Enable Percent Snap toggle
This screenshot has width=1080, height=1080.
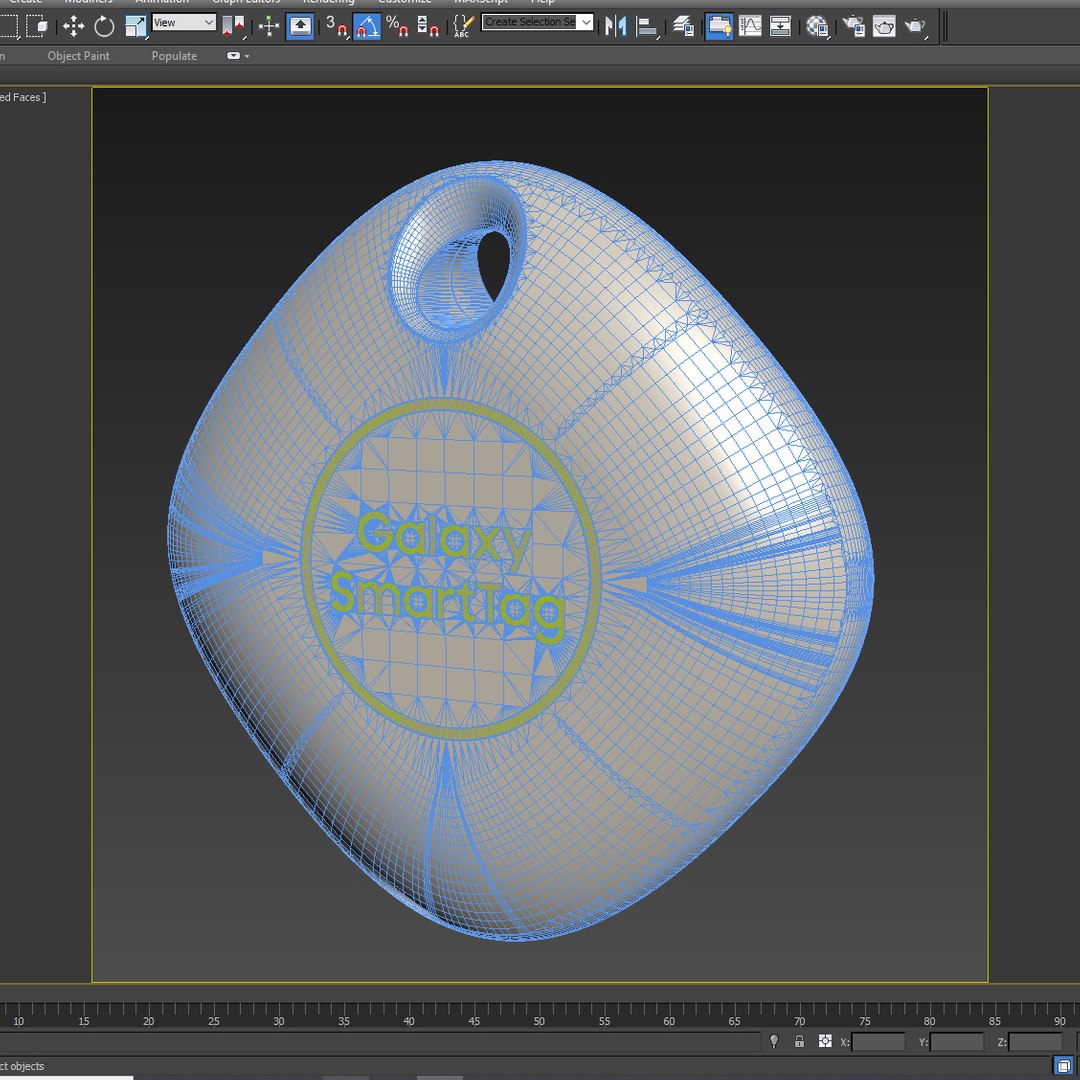397,26
